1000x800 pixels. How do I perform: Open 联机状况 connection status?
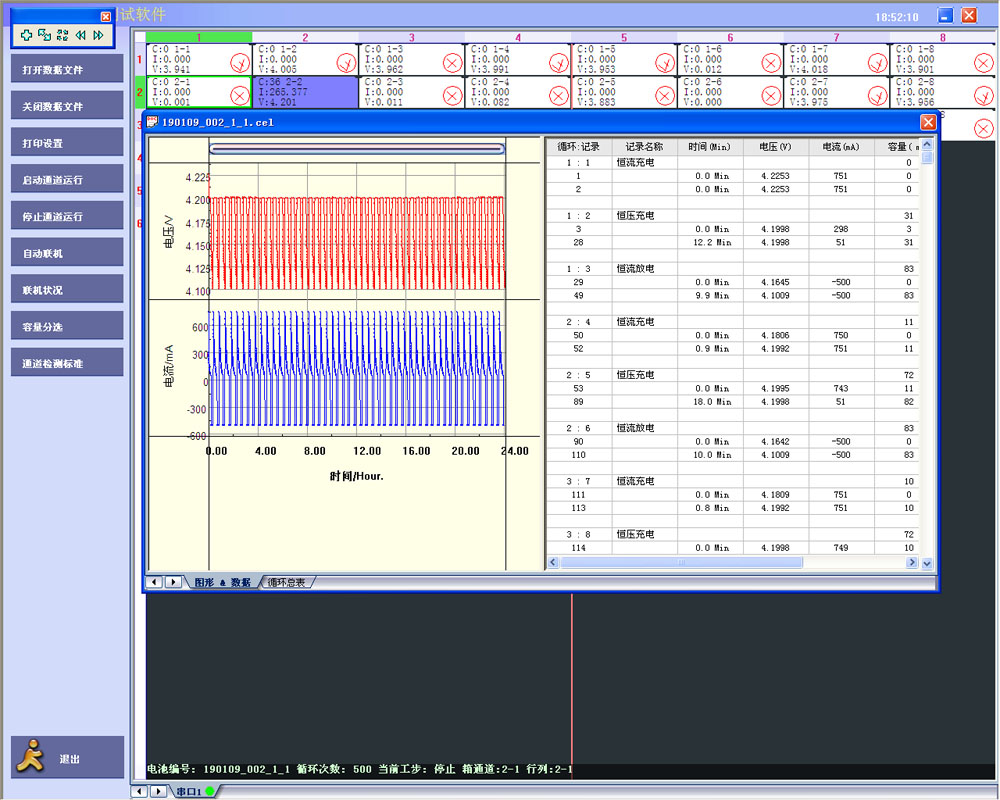pos(67,290)
